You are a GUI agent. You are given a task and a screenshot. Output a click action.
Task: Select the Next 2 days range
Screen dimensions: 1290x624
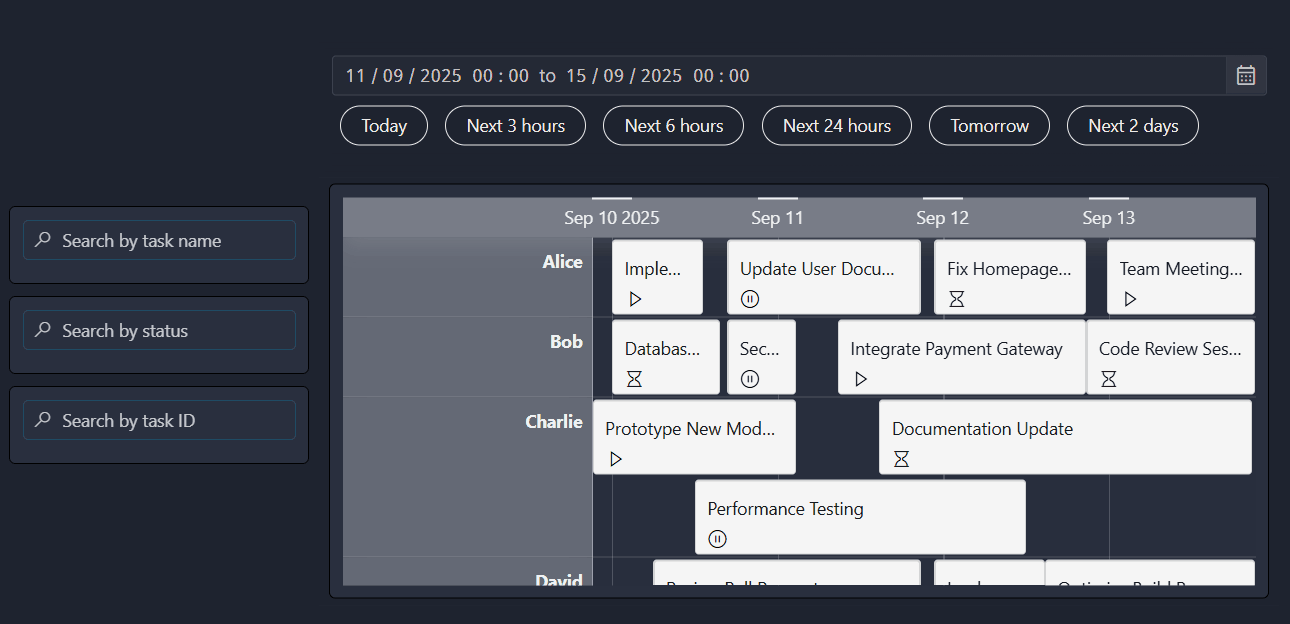1132,125
